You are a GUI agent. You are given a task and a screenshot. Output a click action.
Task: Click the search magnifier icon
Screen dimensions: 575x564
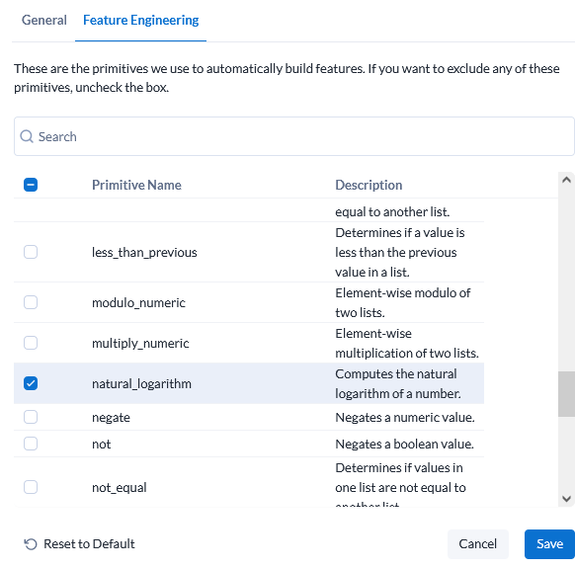click(x=26, y=136)
